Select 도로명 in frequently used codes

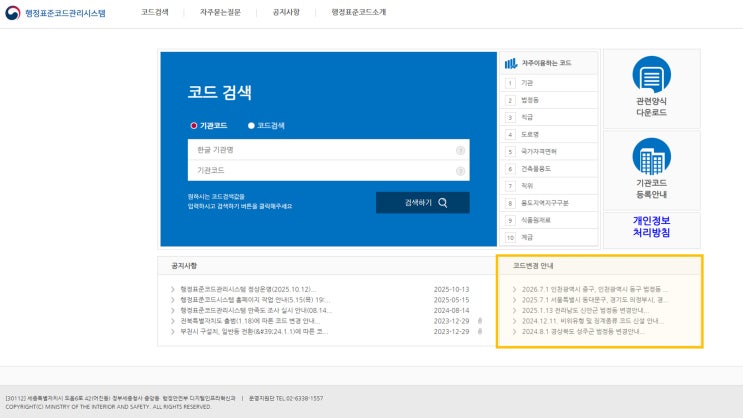click(530, 135)
